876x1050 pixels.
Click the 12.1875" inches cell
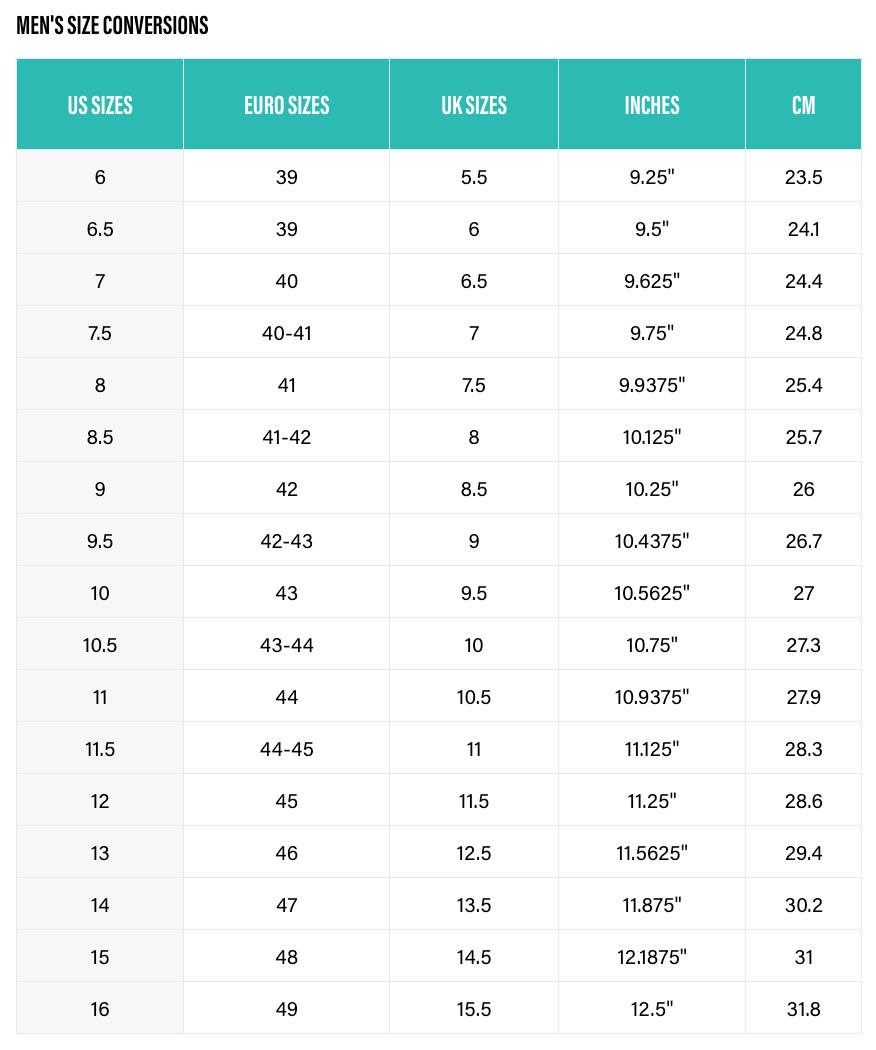click(652, 957)
